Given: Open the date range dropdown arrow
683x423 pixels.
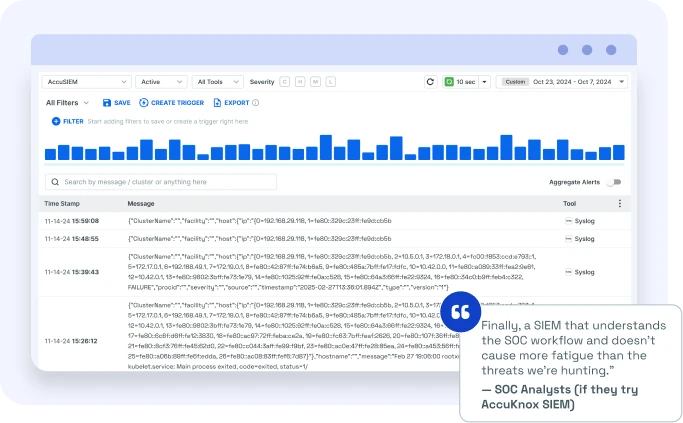Looking at the screenshot, I should click(x=622, y=82).
